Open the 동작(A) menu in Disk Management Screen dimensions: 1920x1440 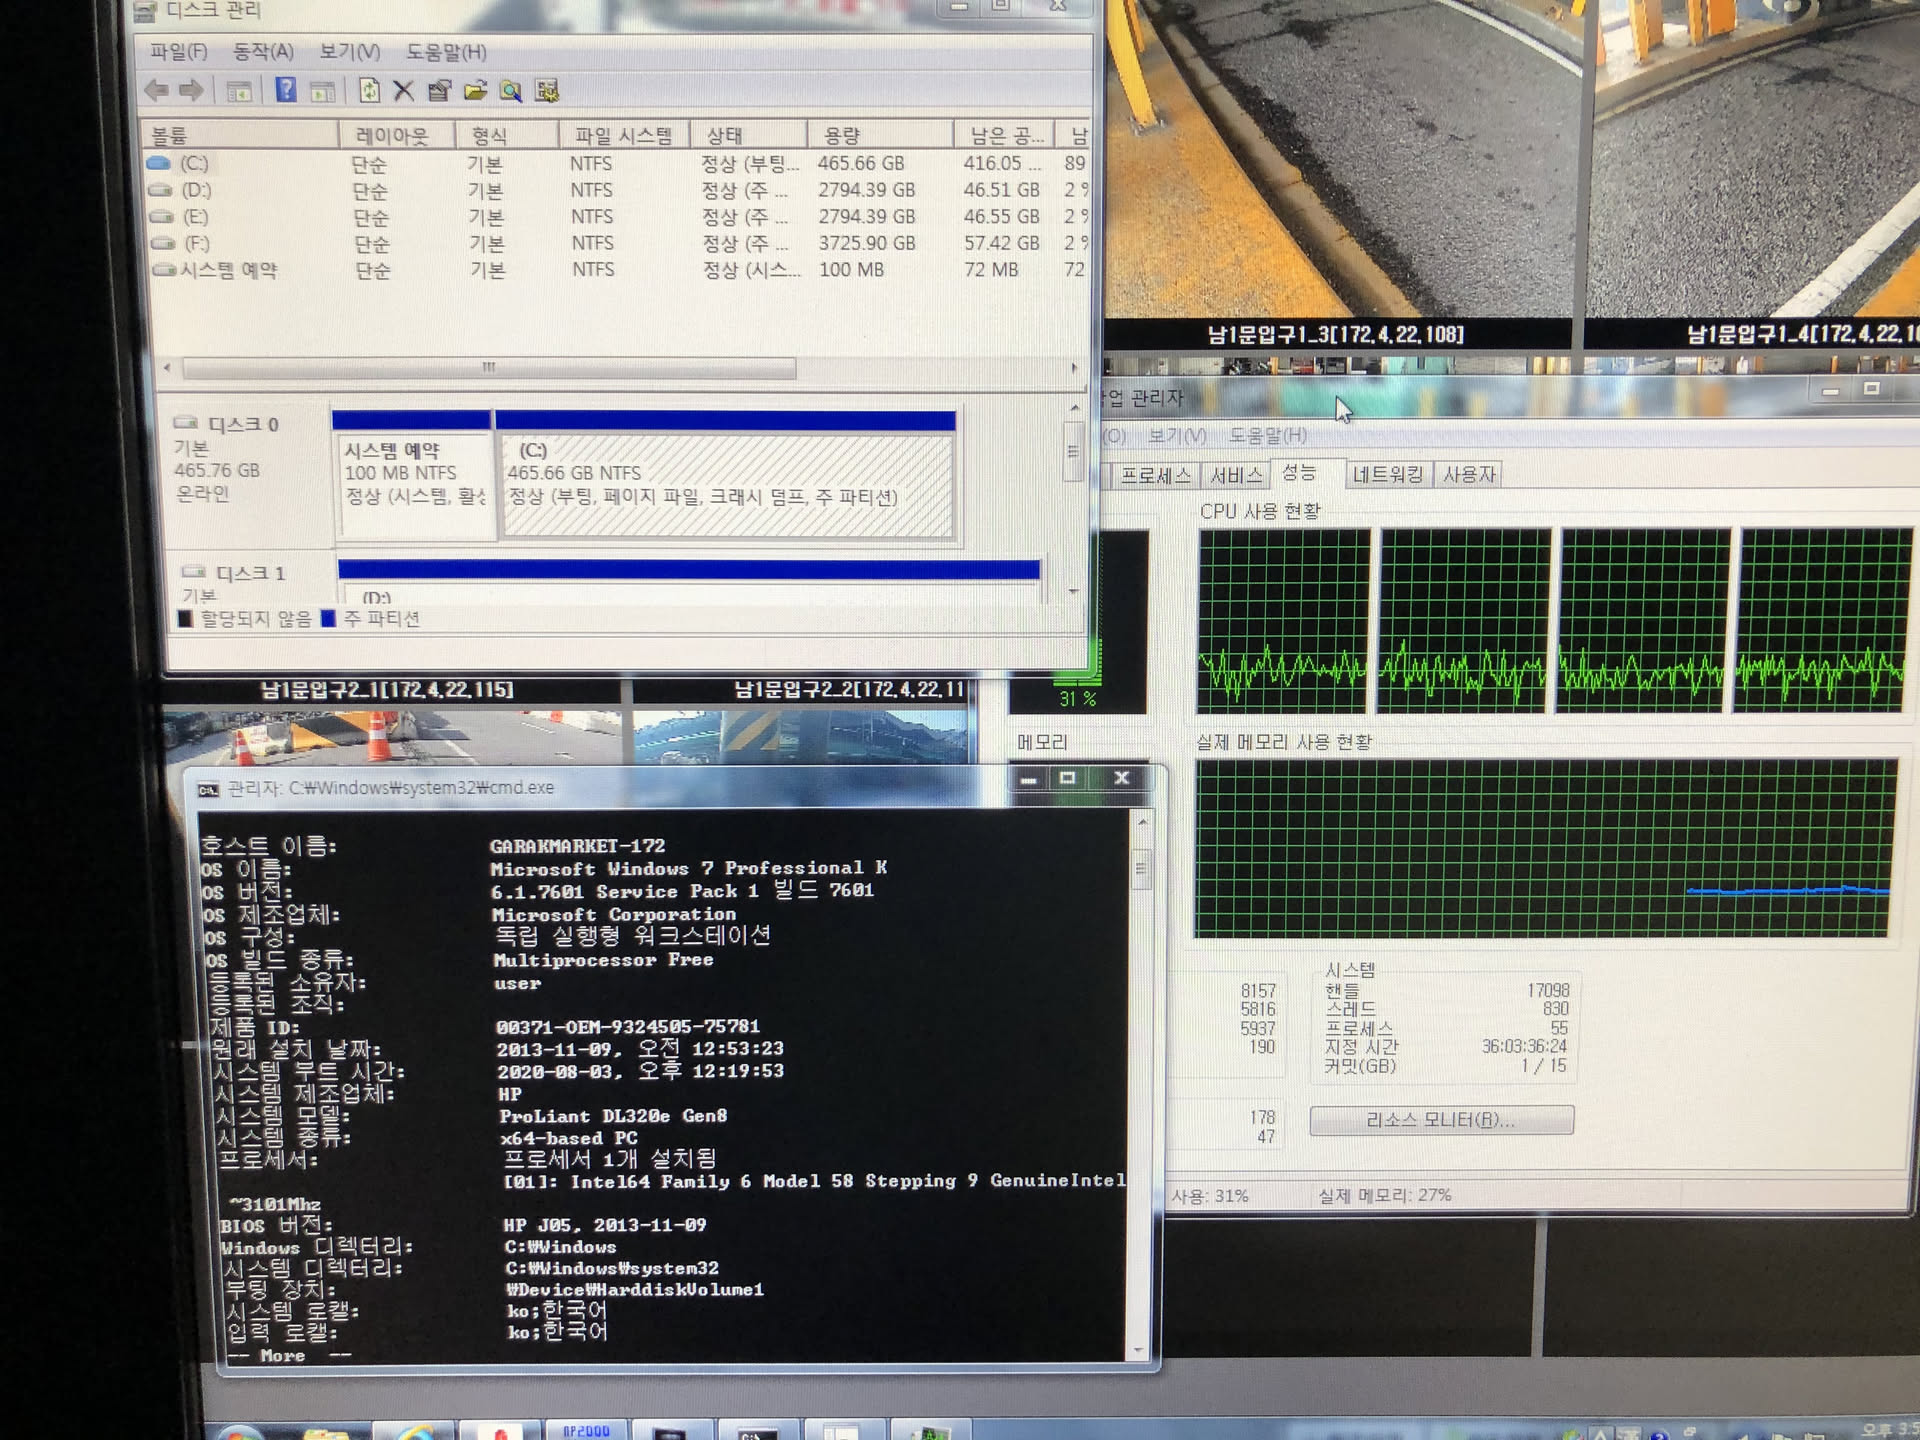coord(263,52)
